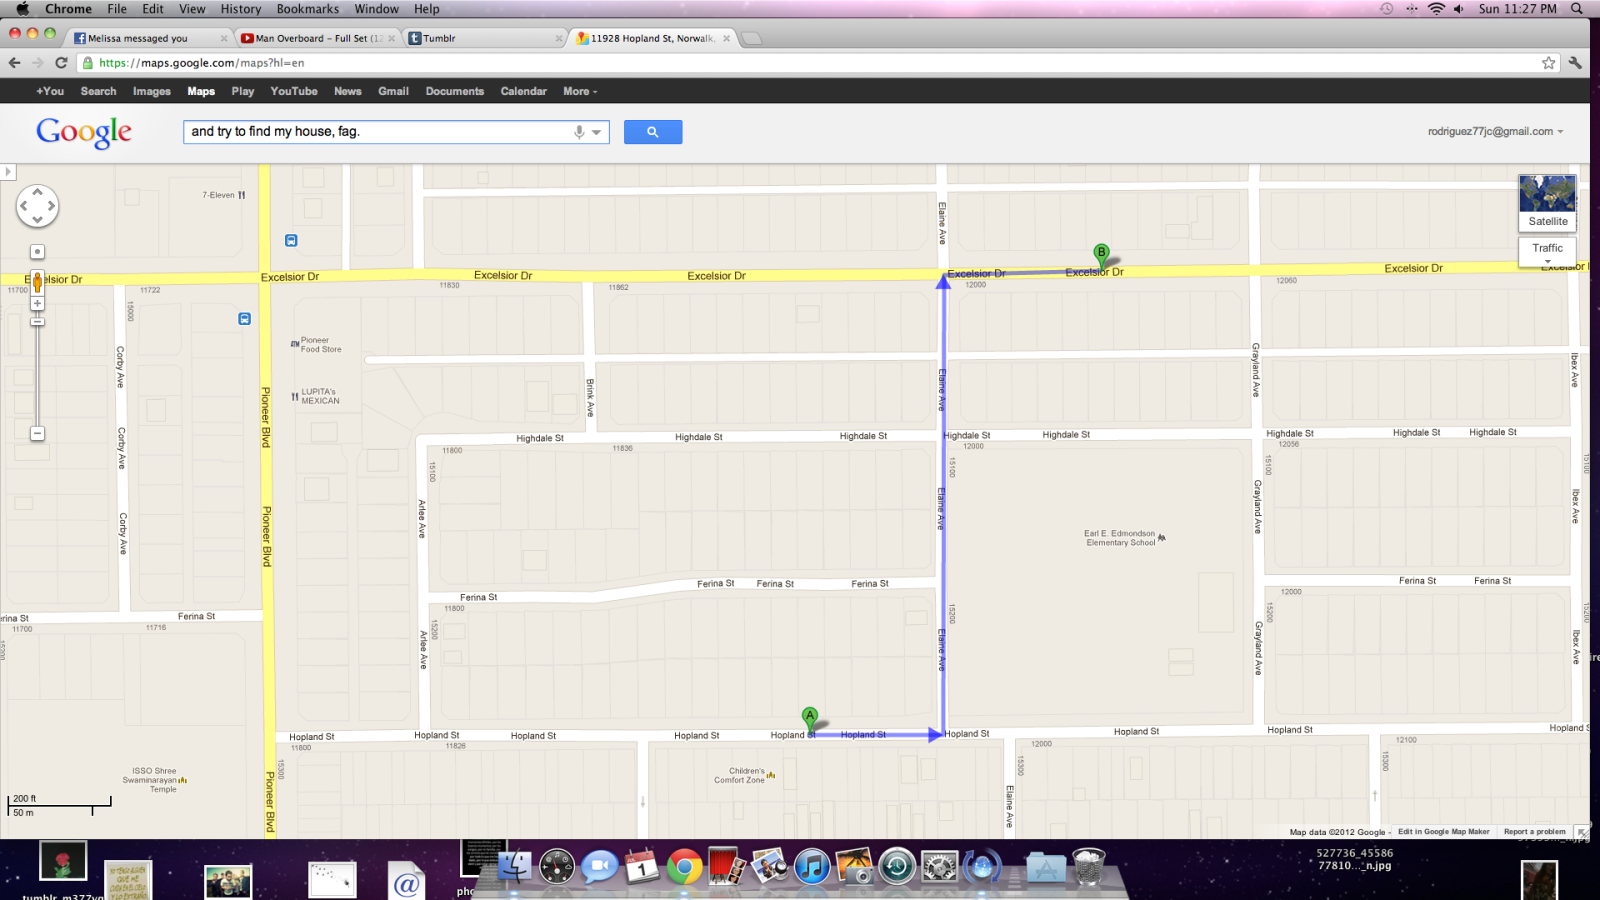This screenshot has width=1600, height=900.
Task: Pan the map up arrow
Action: (x=37, y=192)
